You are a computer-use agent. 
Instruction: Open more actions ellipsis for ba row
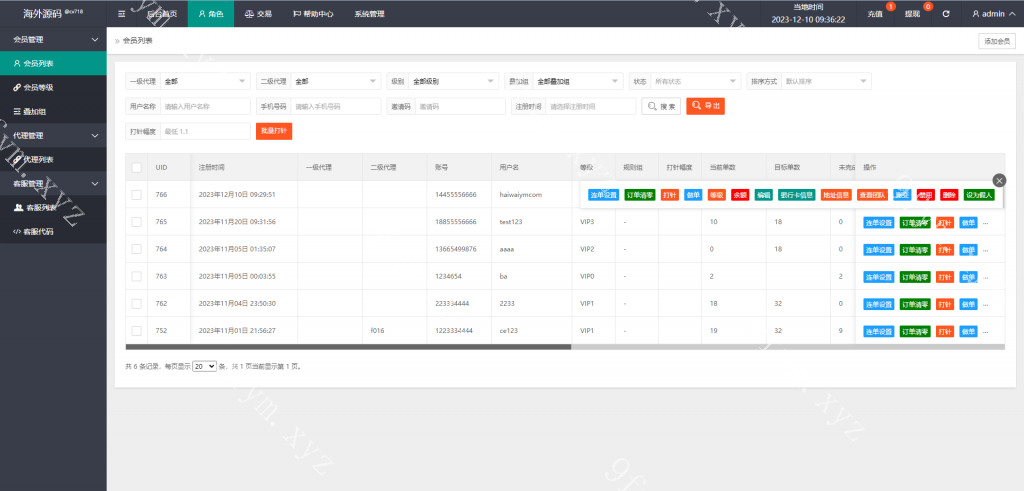985,277
